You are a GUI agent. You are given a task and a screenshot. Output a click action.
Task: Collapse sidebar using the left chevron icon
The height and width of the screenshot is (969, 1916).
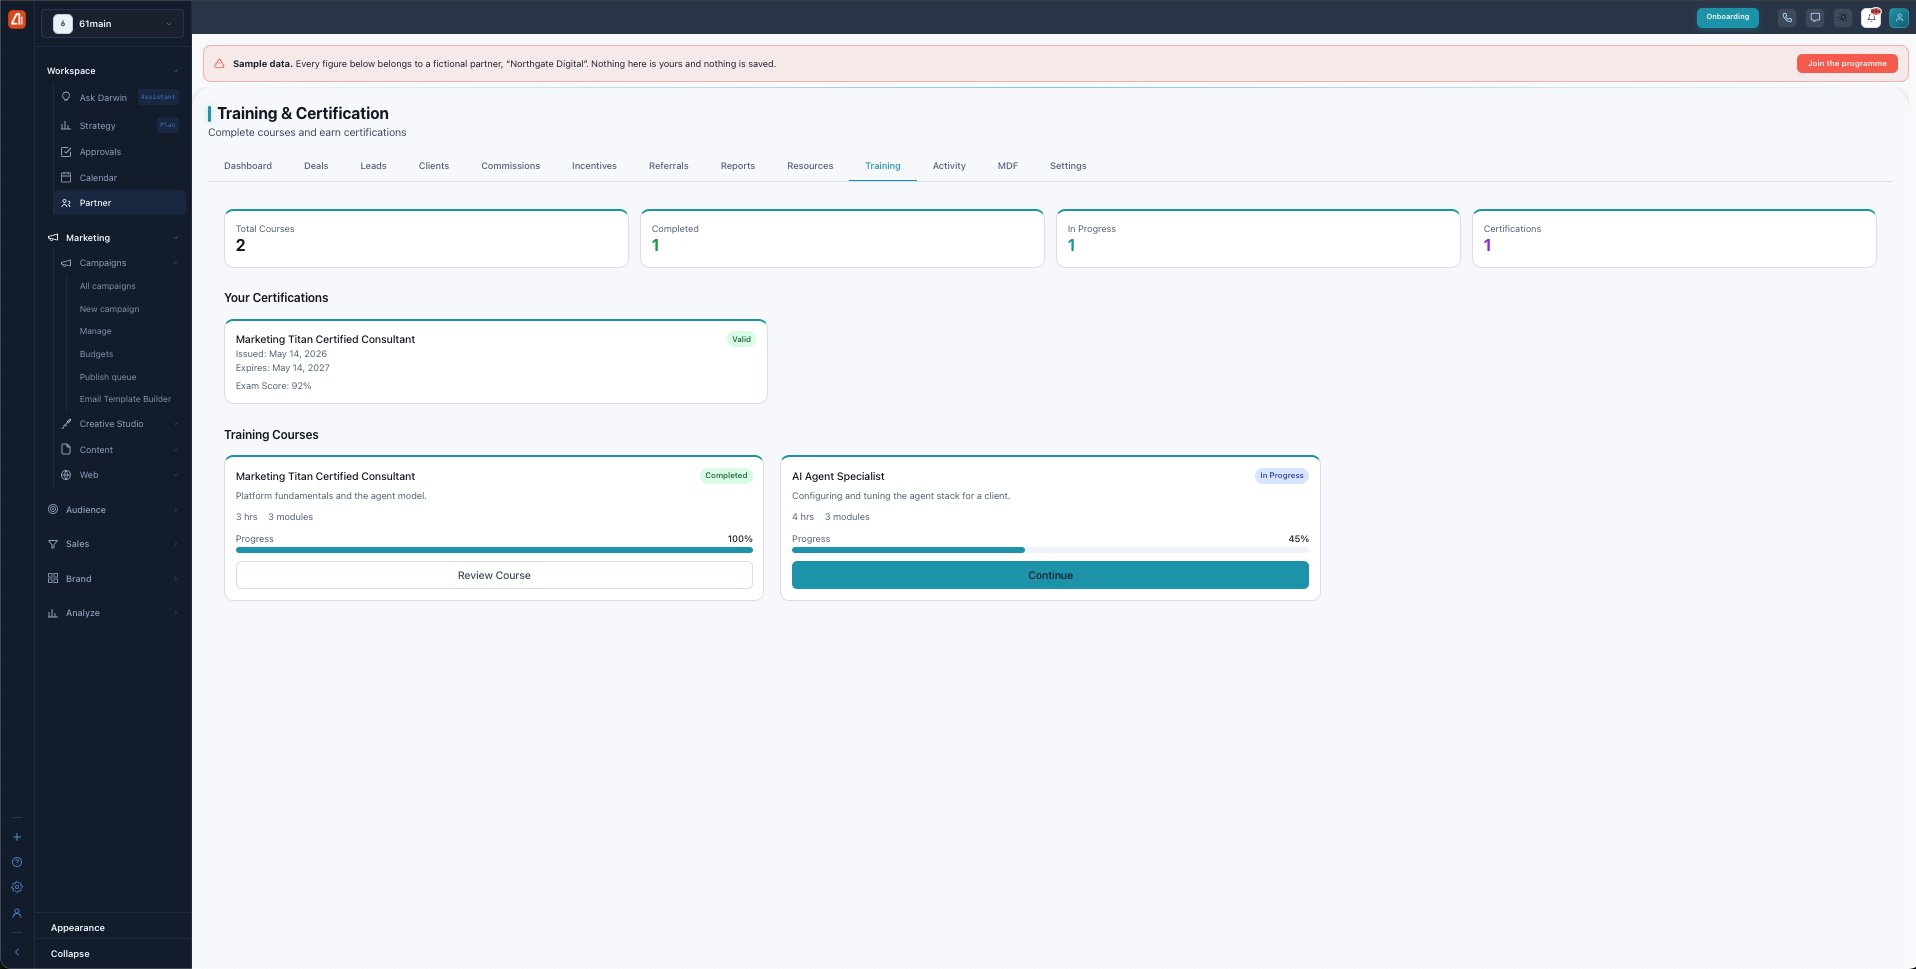pos(17,952)
